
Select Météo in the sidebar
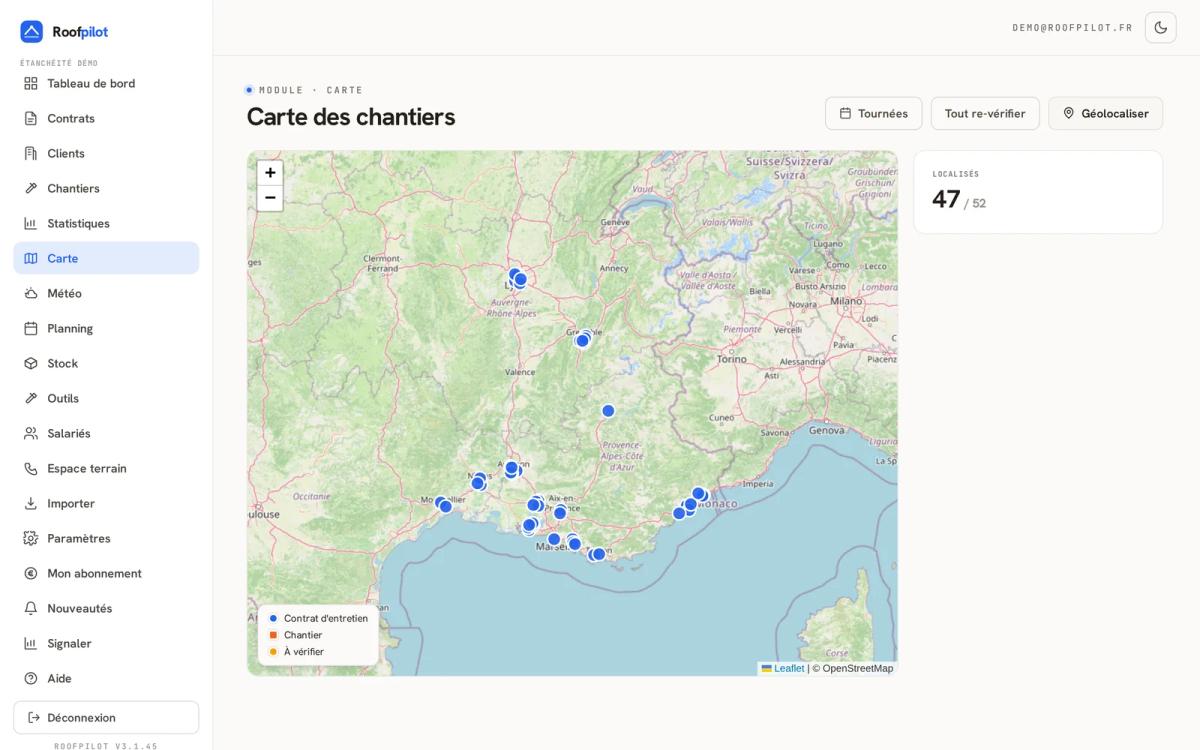106,293
